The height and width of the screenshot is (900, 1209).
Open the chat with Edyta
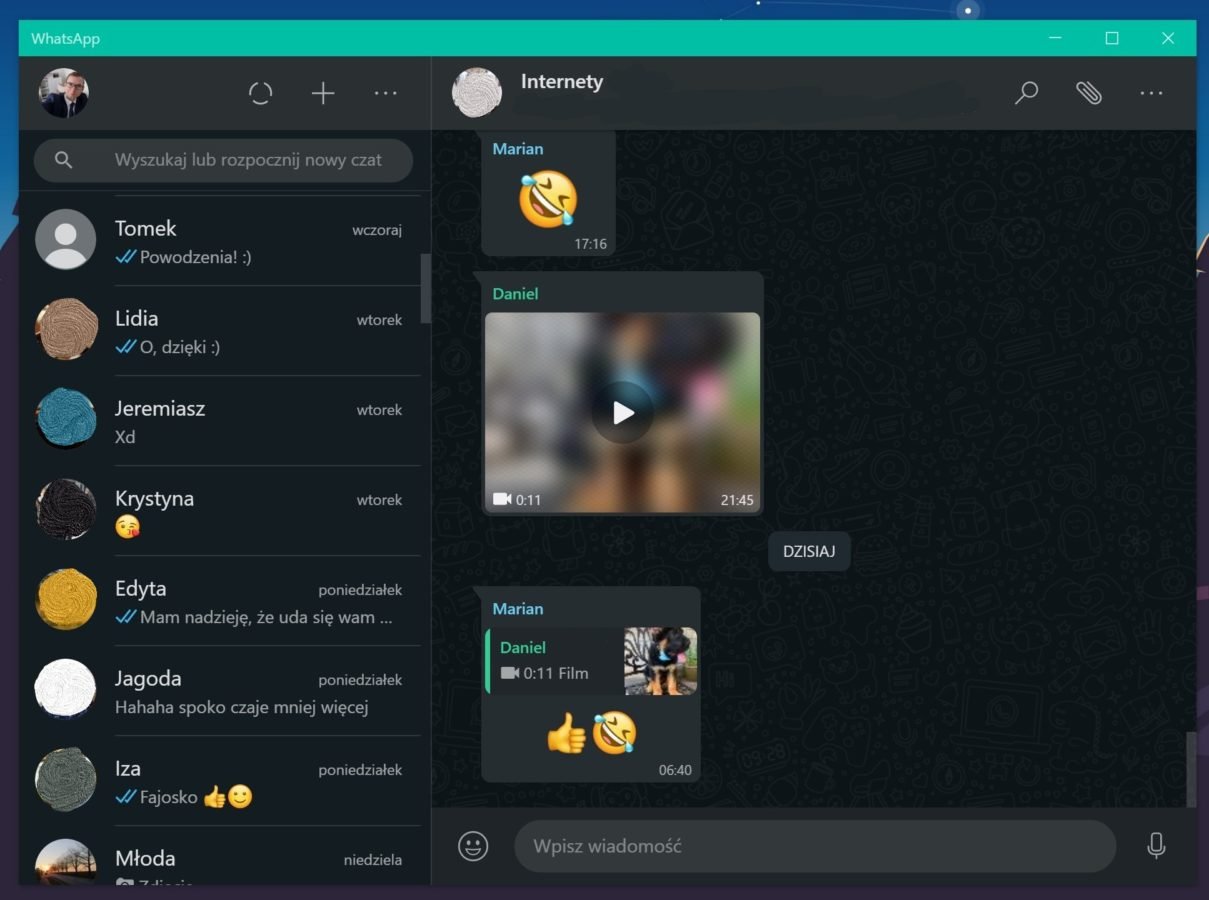point(225,601)
